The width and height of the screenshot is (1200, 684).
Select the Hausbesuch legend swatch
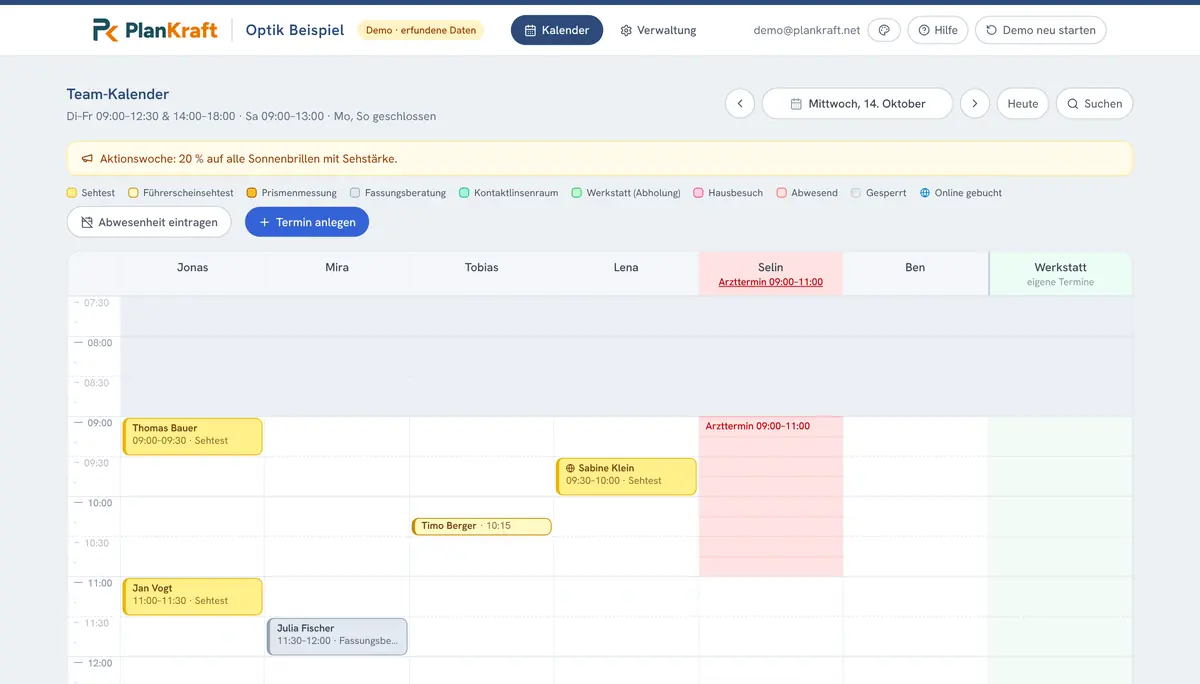(698, 193)
